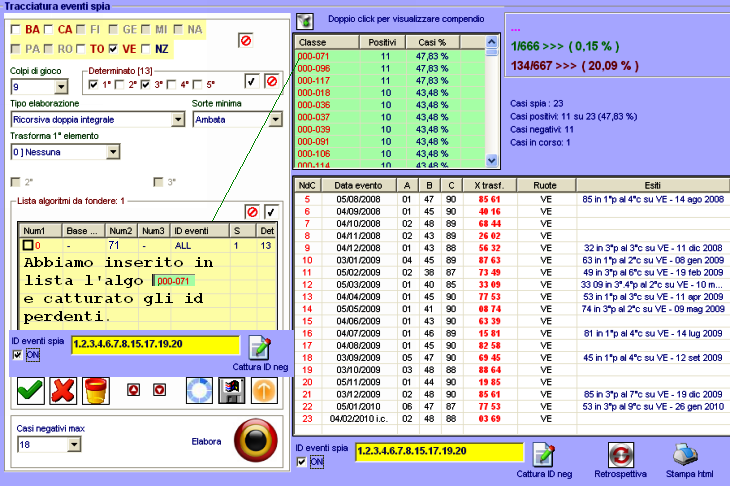Start processing with the round red Elabora button

[x=256, y=440]
